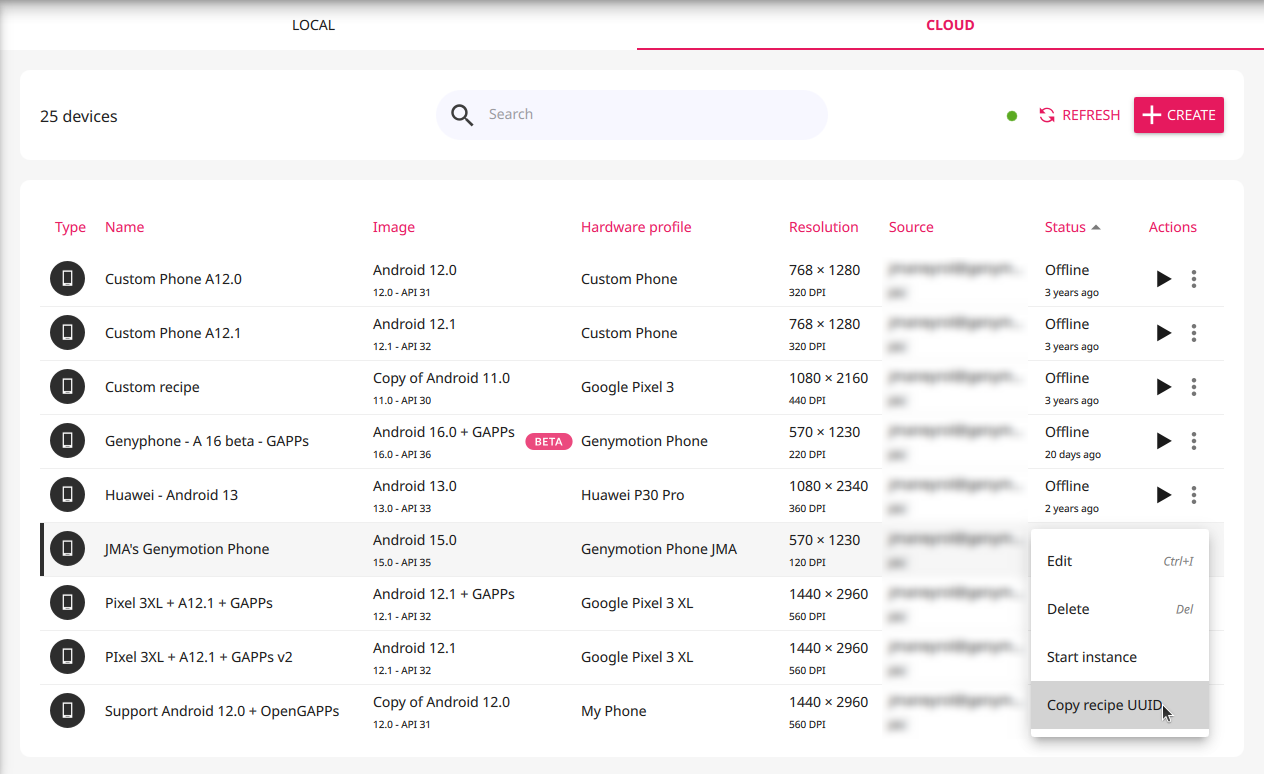
Task: Click the BETA badge on Android 16.0
Action: (x=549, y=441)
